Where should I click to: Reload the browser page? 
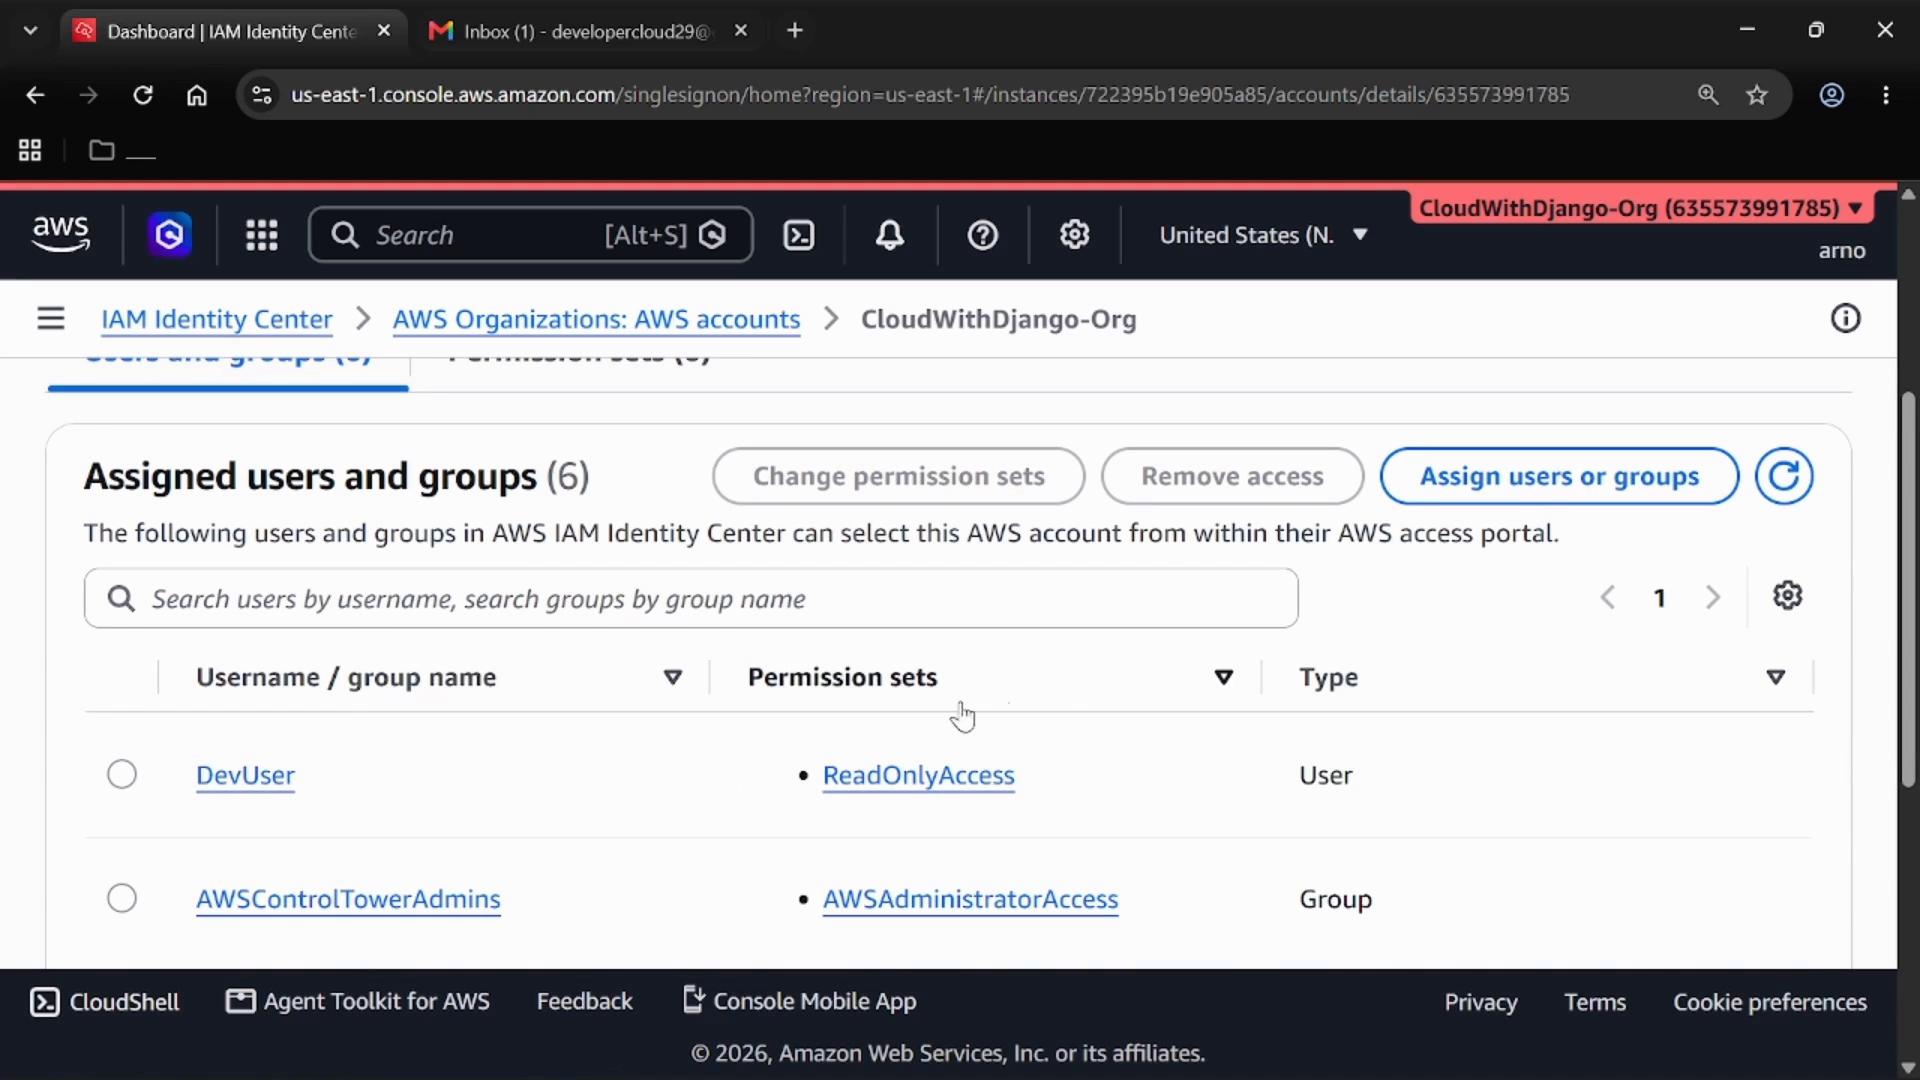tap(143, 95)
